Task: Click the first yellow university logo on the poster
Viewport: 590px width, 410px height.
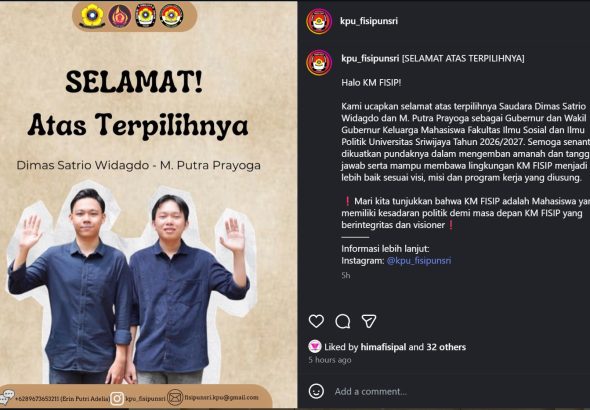Action: [92, 17]
